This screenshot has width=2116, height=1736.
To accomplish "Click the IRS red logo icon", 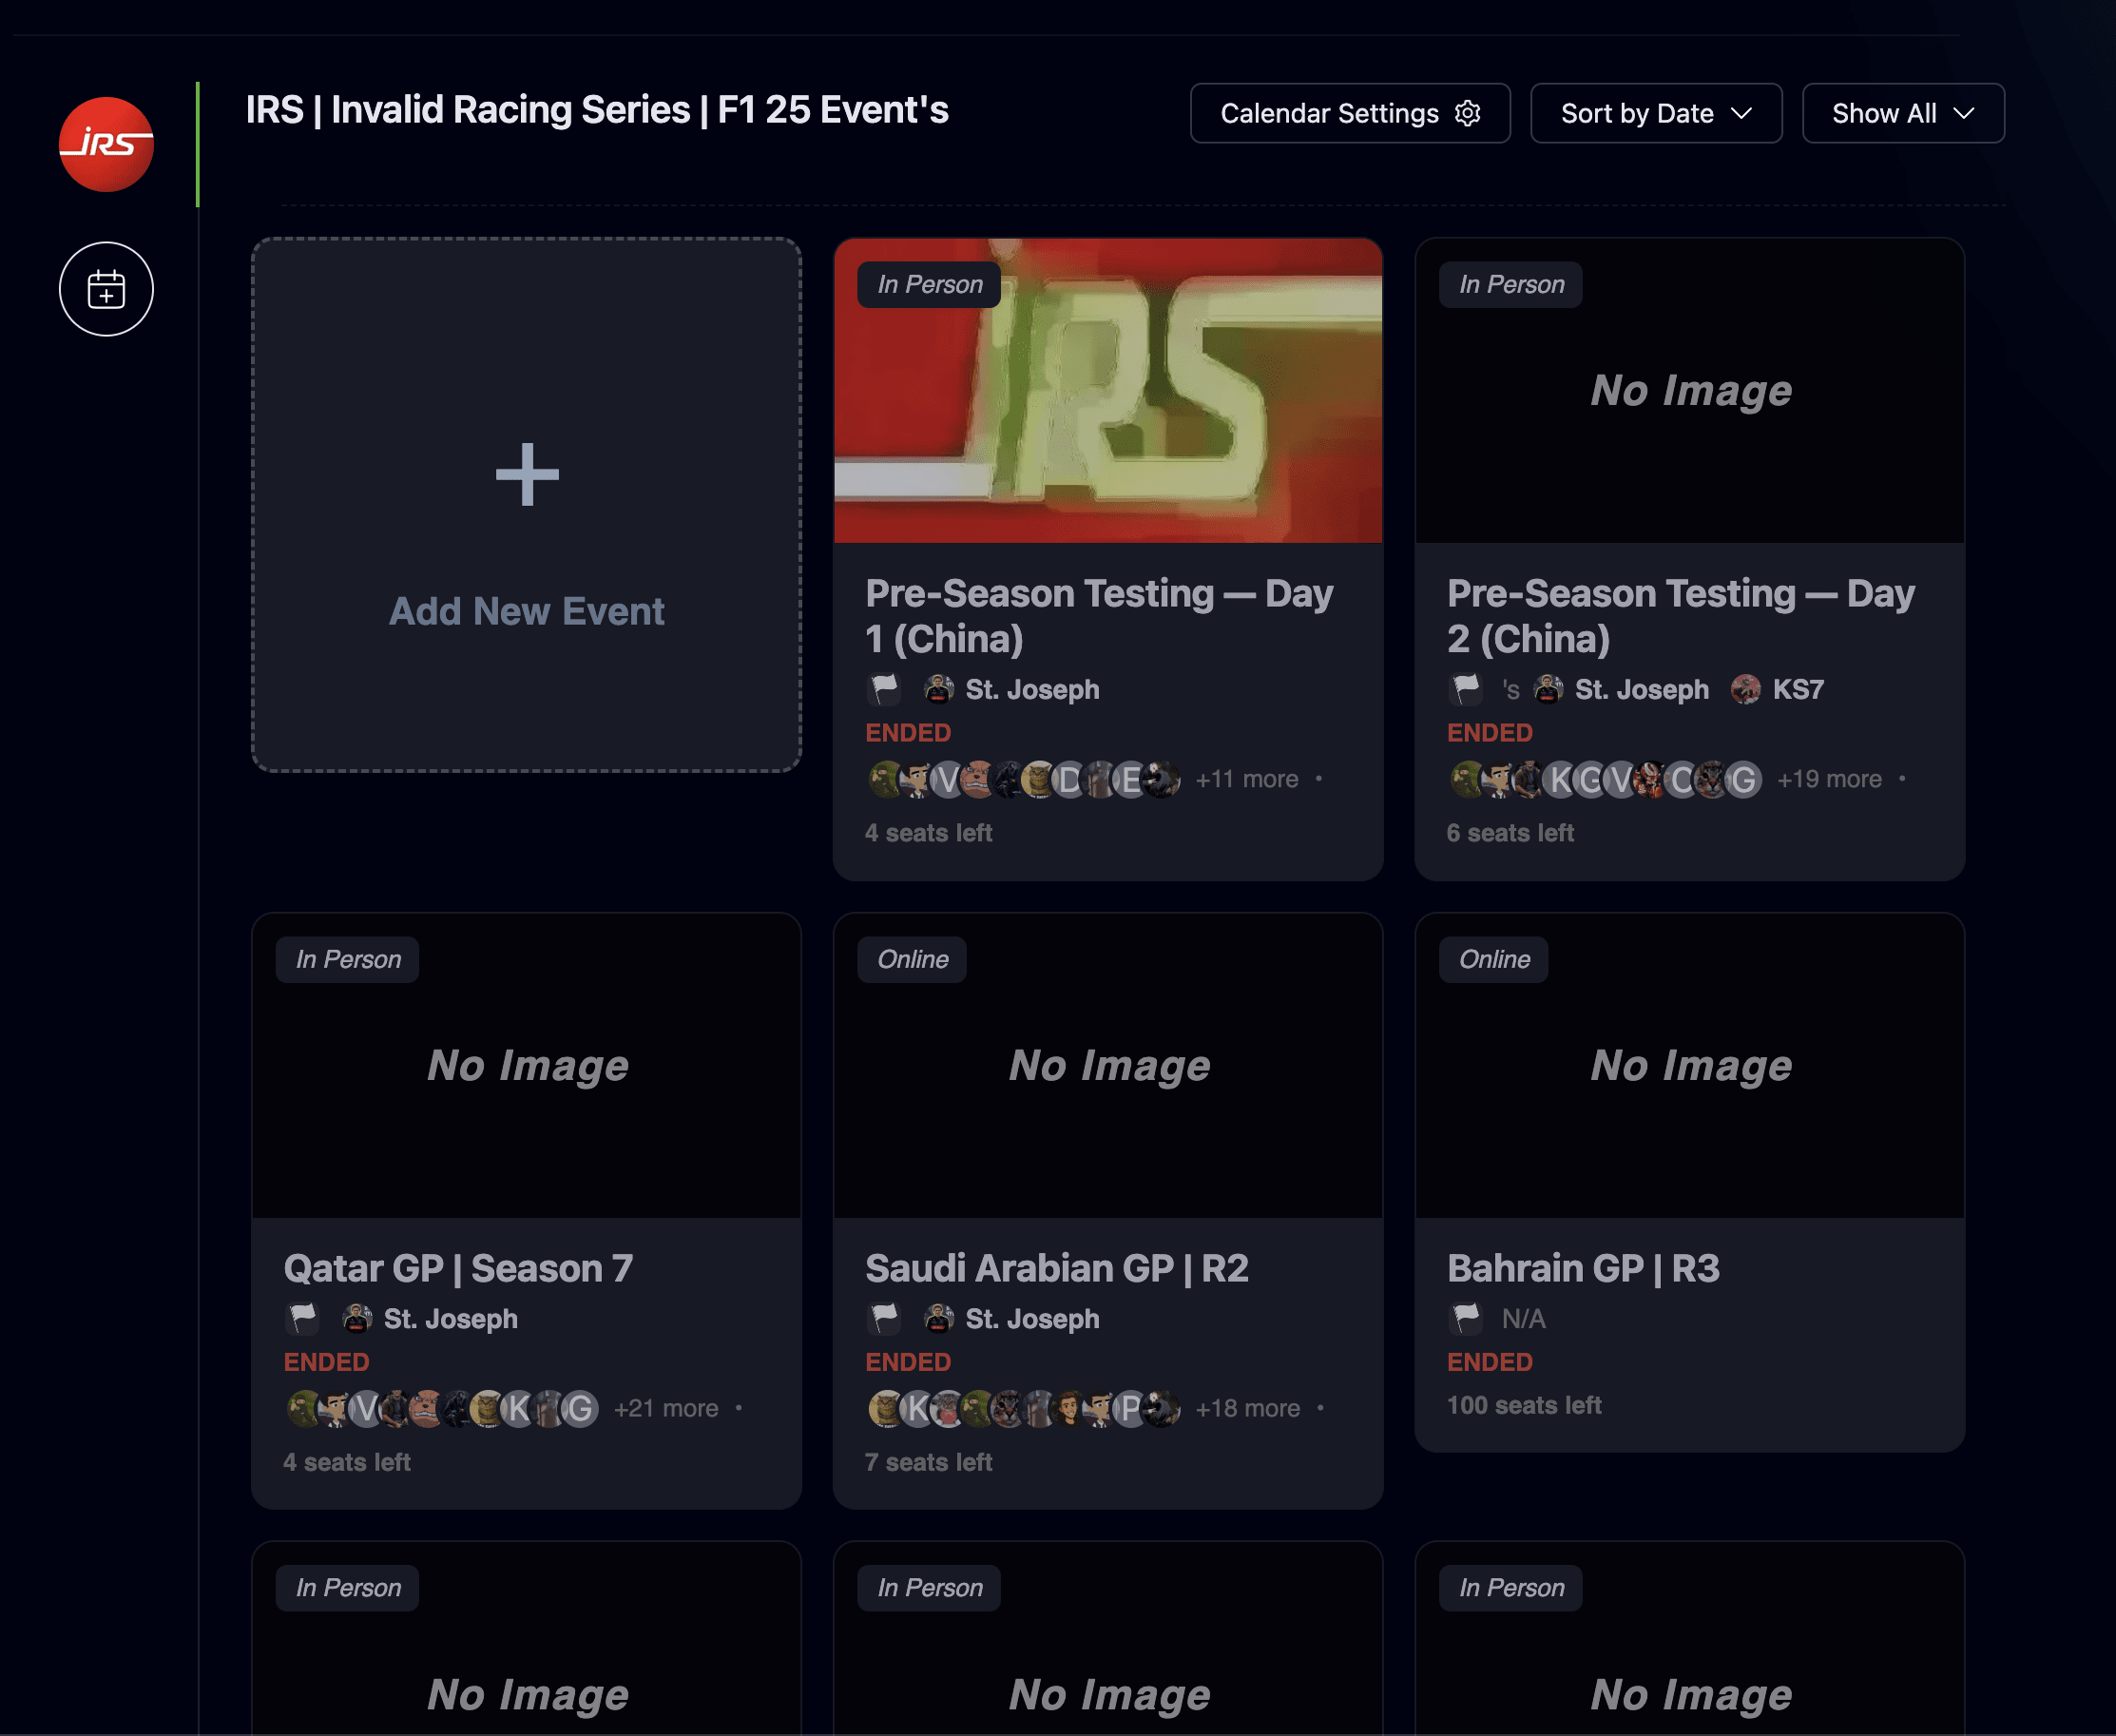I will 106,144.
